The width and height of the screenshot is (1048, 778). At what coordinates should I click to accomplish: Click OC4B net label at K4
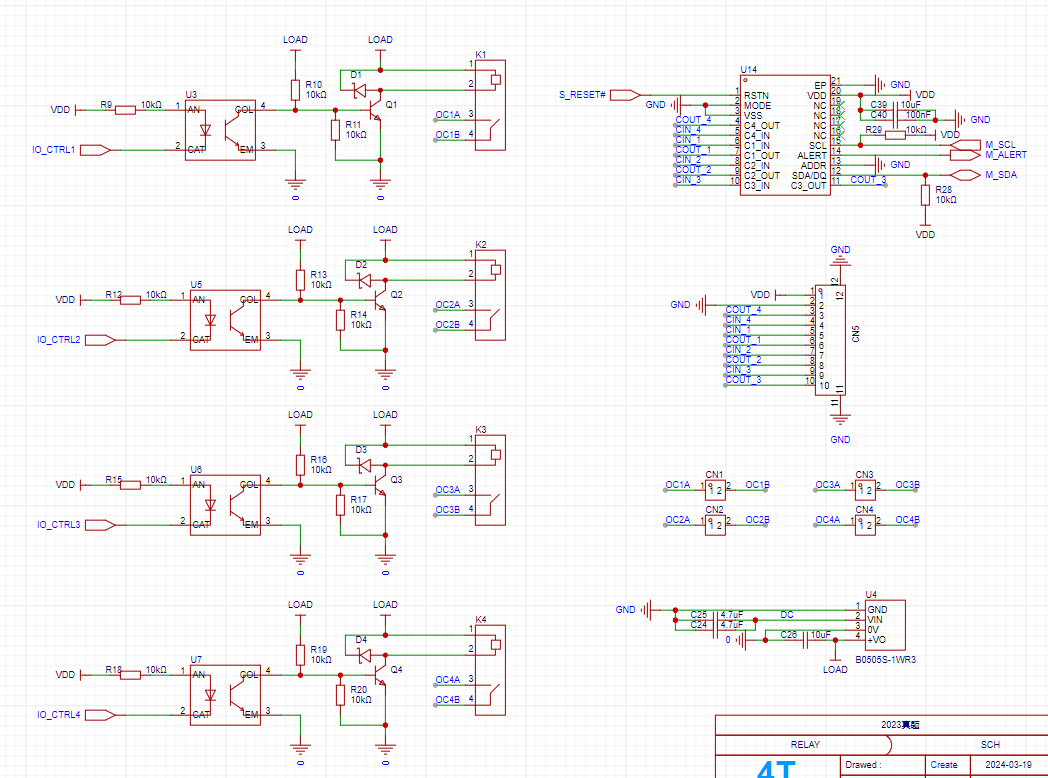448,700
